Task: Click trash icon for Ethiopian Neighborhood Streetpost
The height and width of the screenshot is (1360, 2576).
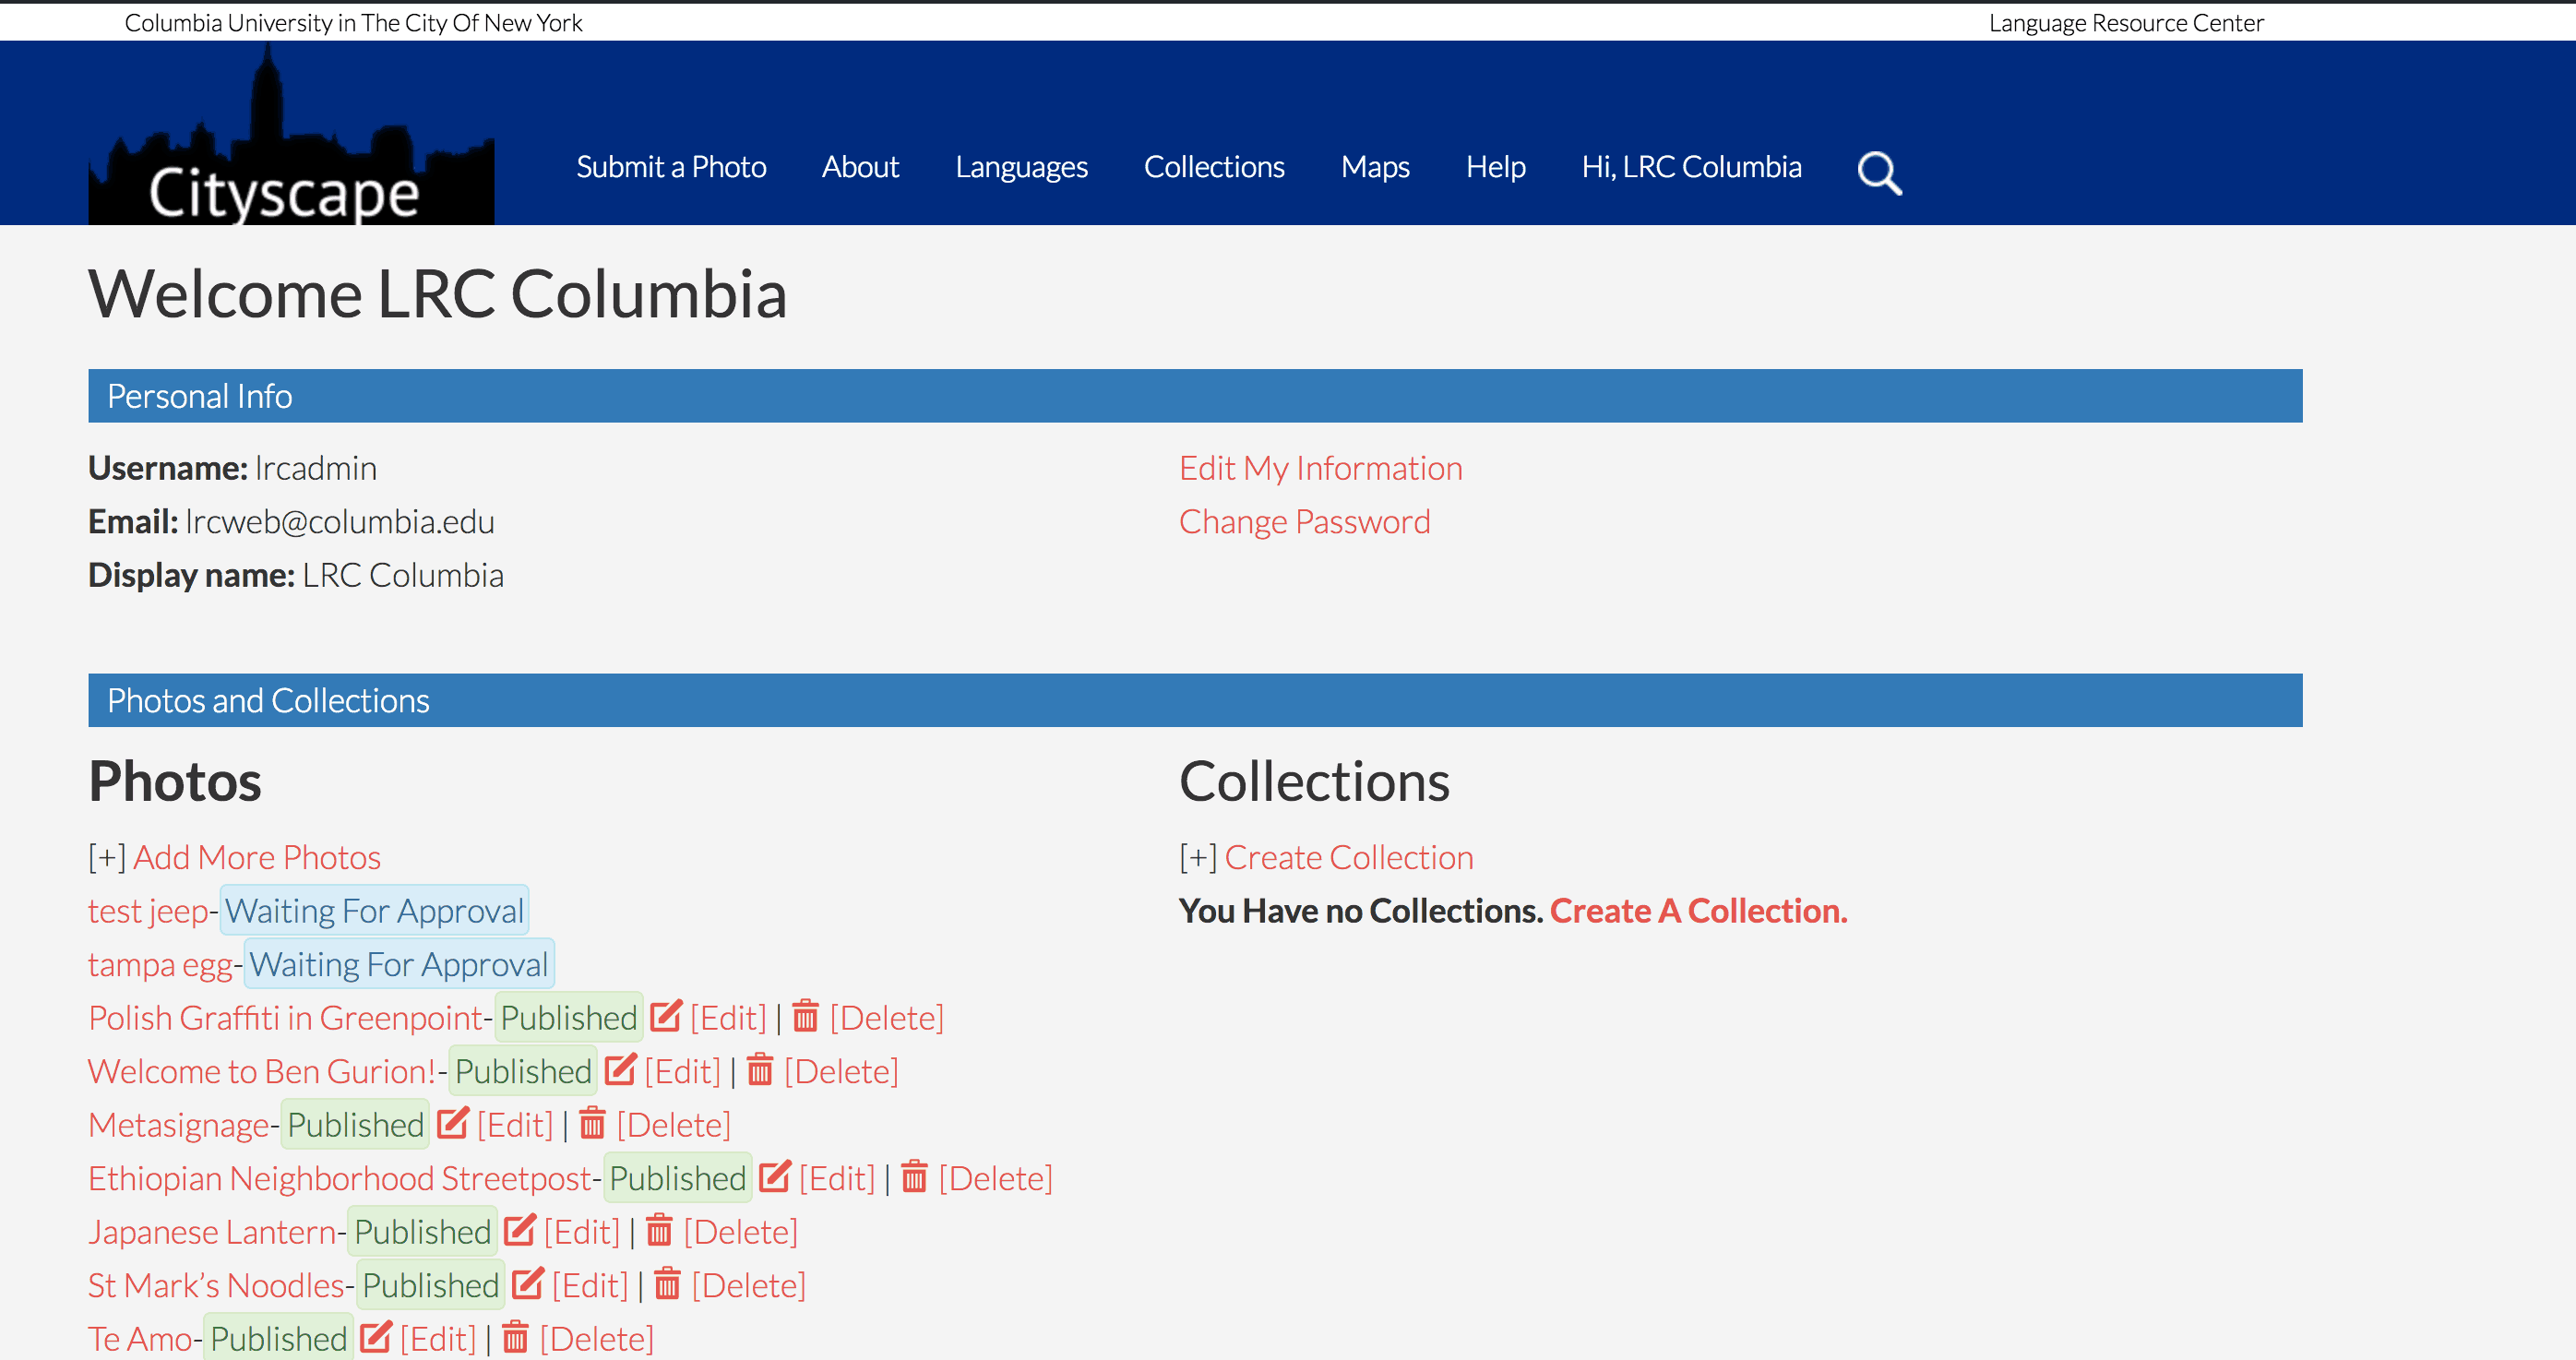Action: (914, 1177)
